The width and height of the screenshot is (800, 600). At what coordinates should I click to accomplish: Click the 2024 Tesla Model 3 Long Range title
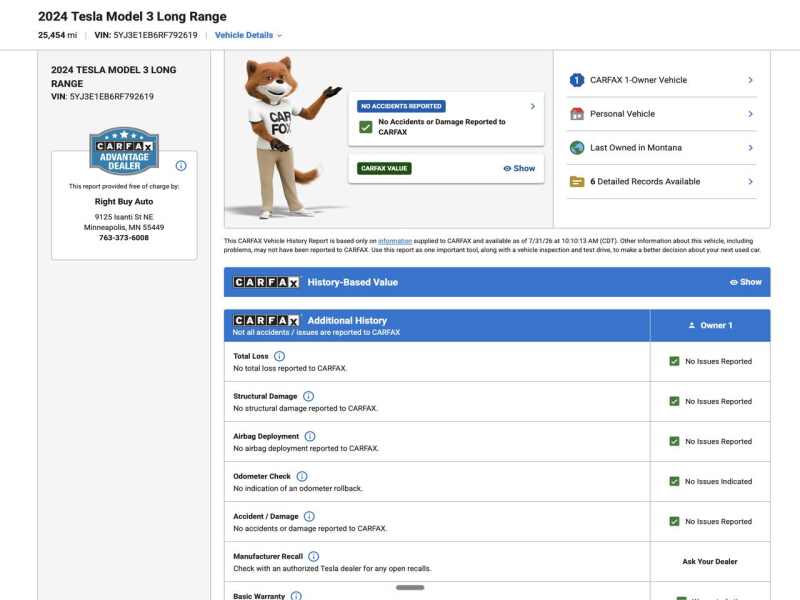(x=132, y=16)
